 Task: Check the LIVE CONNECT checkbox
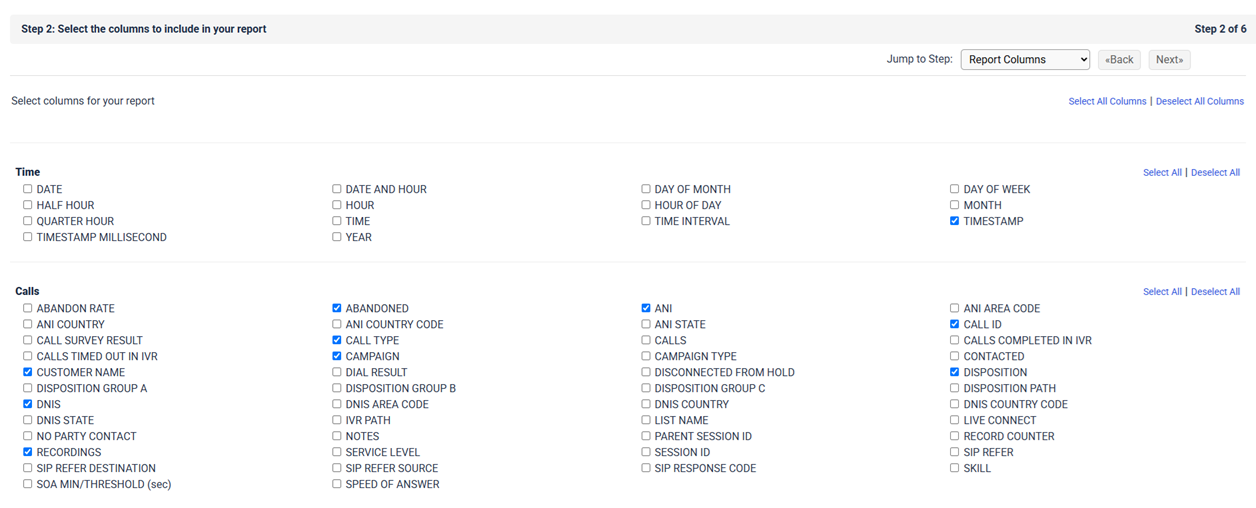955,420
